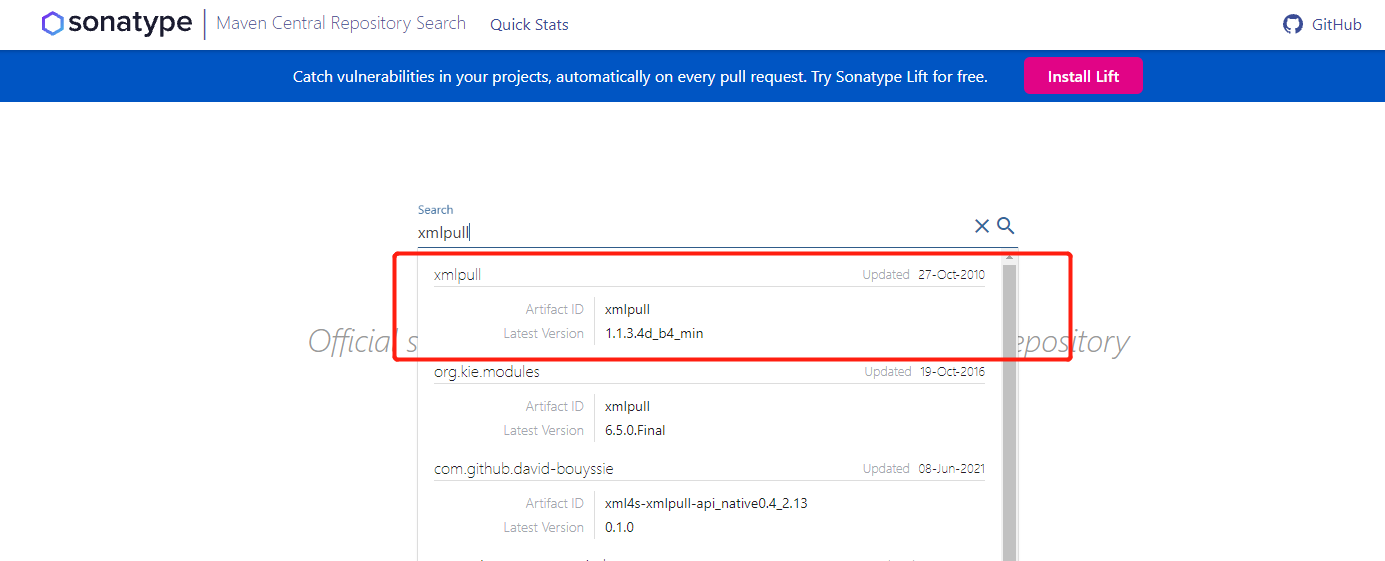Click the Sonatype Lift banner text

point(640,76)
